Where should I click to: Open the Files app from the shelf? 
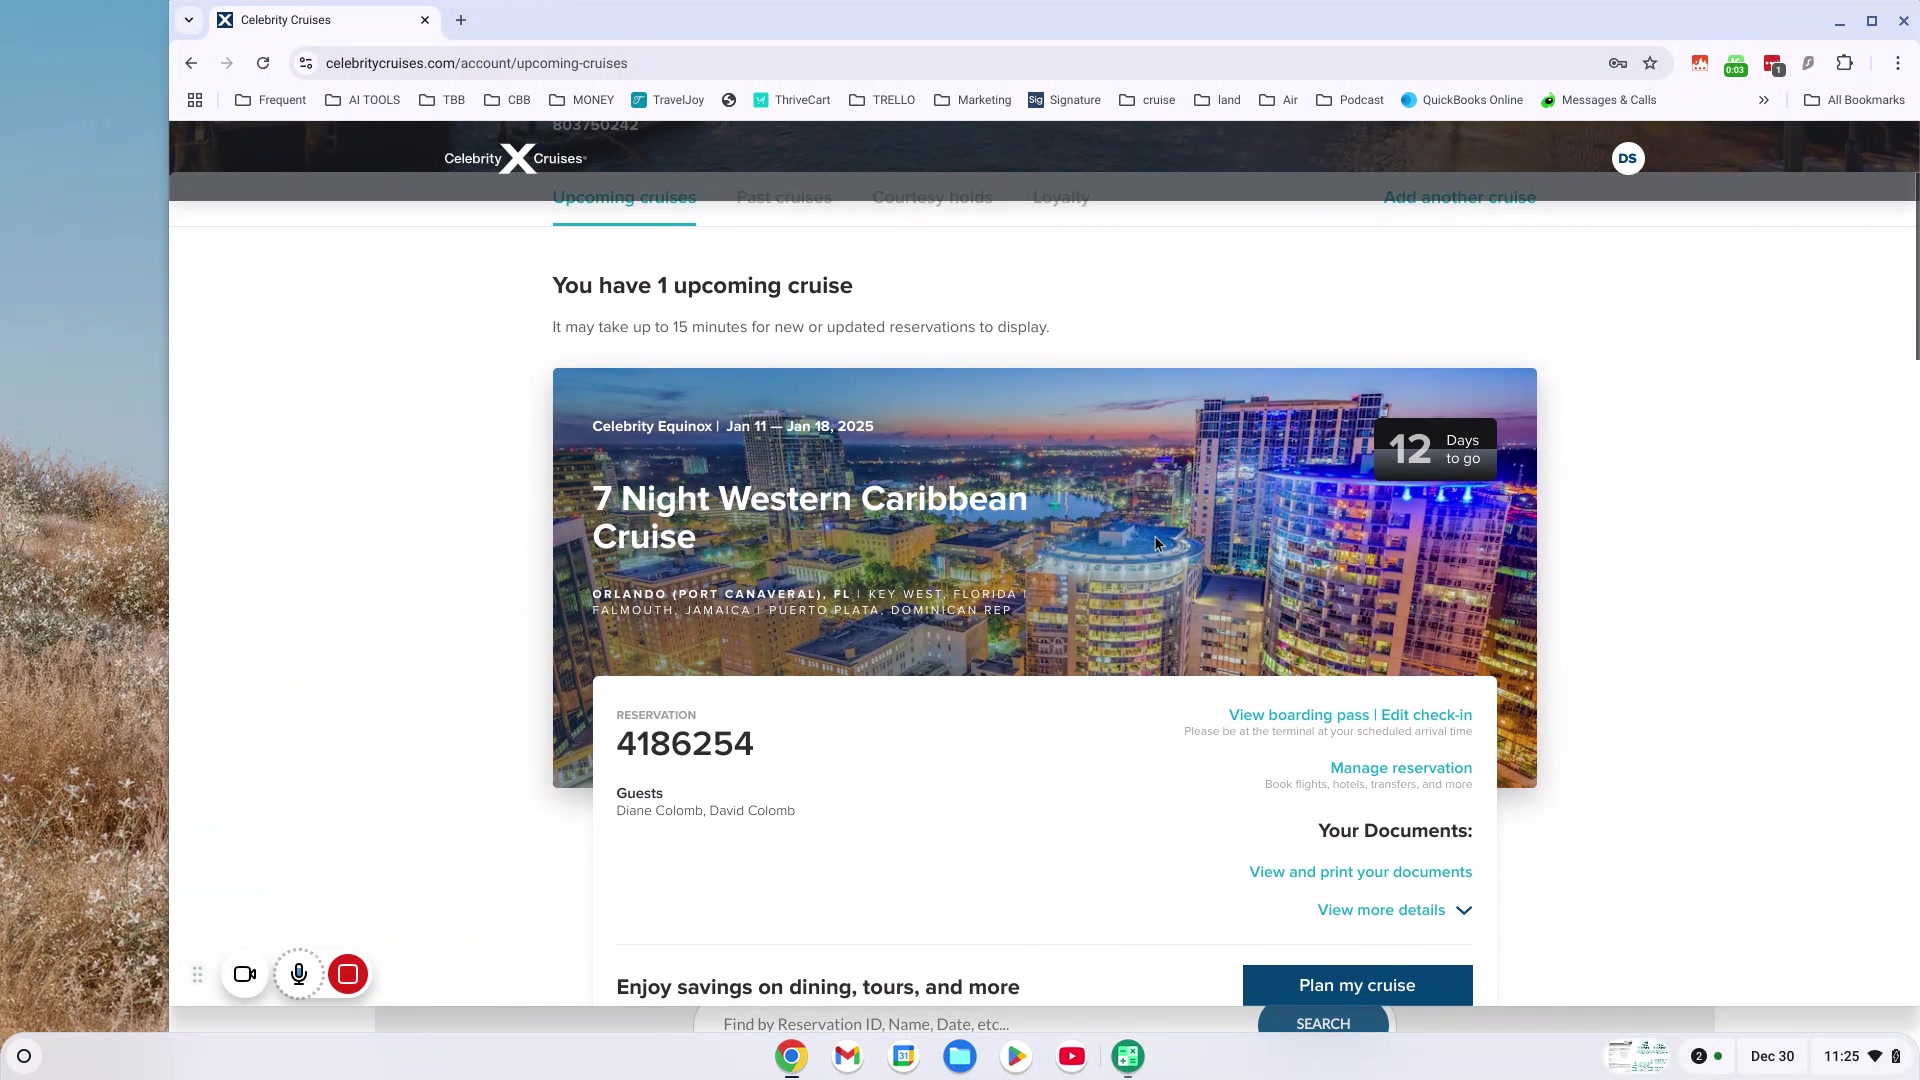[x=960, y=1056]
